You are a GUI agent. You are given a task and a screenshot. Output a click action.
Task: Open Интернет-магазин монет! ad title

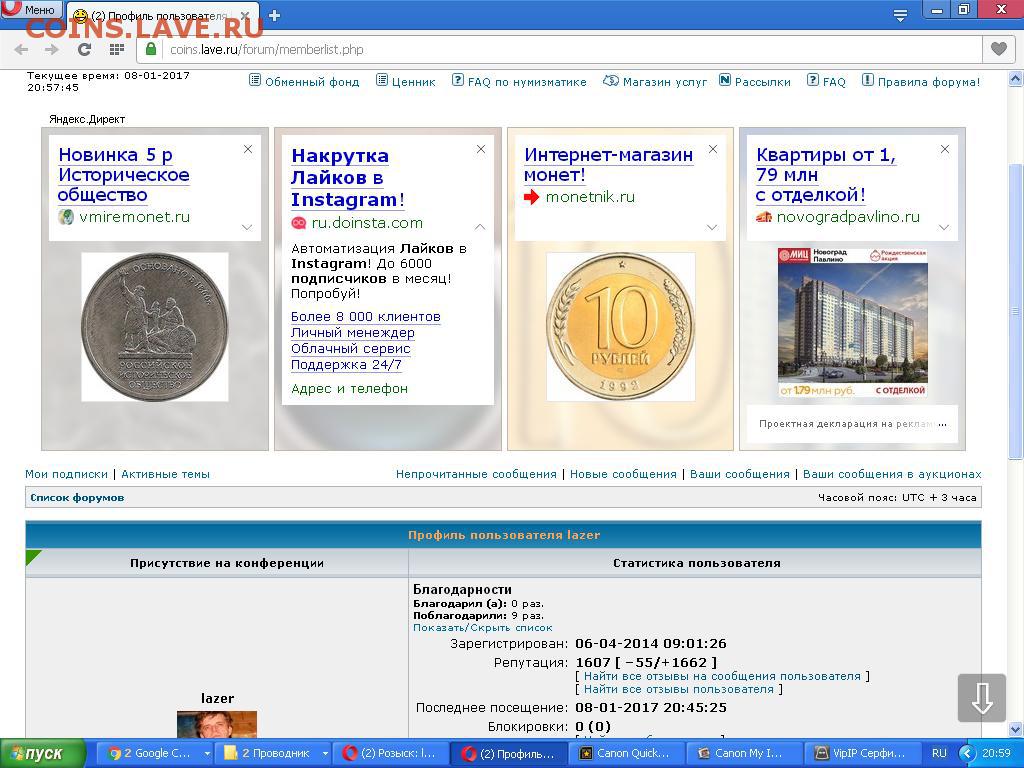tap(608, 165)
